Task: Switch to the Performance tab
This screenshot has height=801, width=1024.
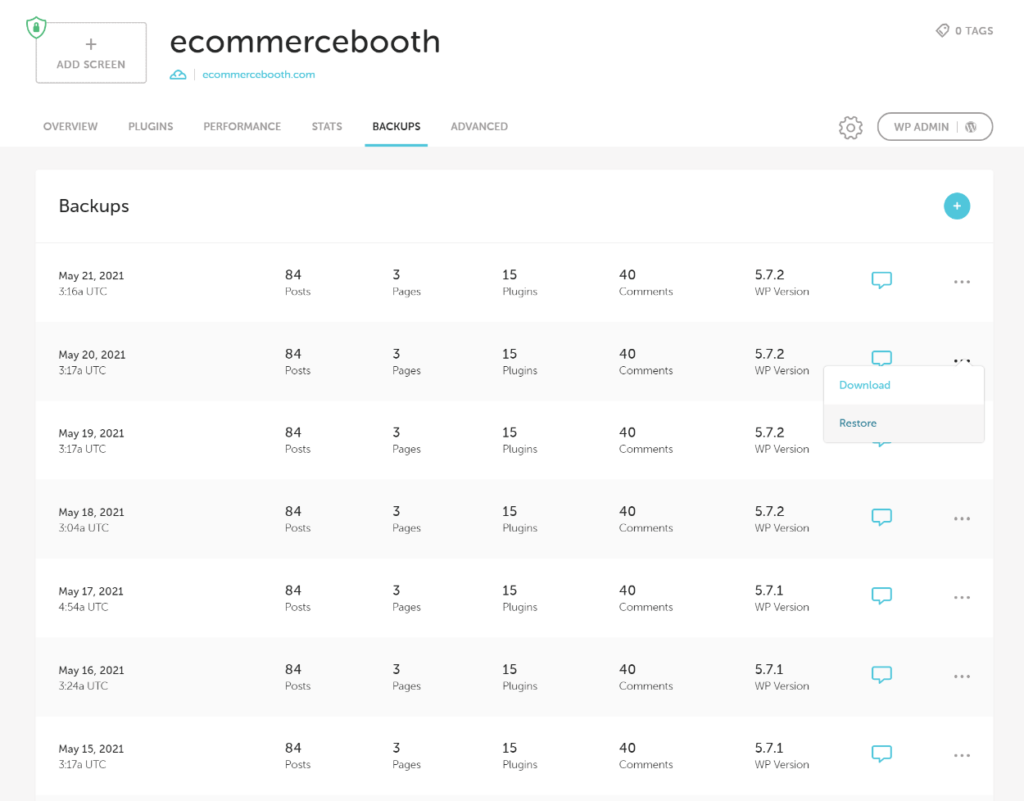Action: (242, 127)
